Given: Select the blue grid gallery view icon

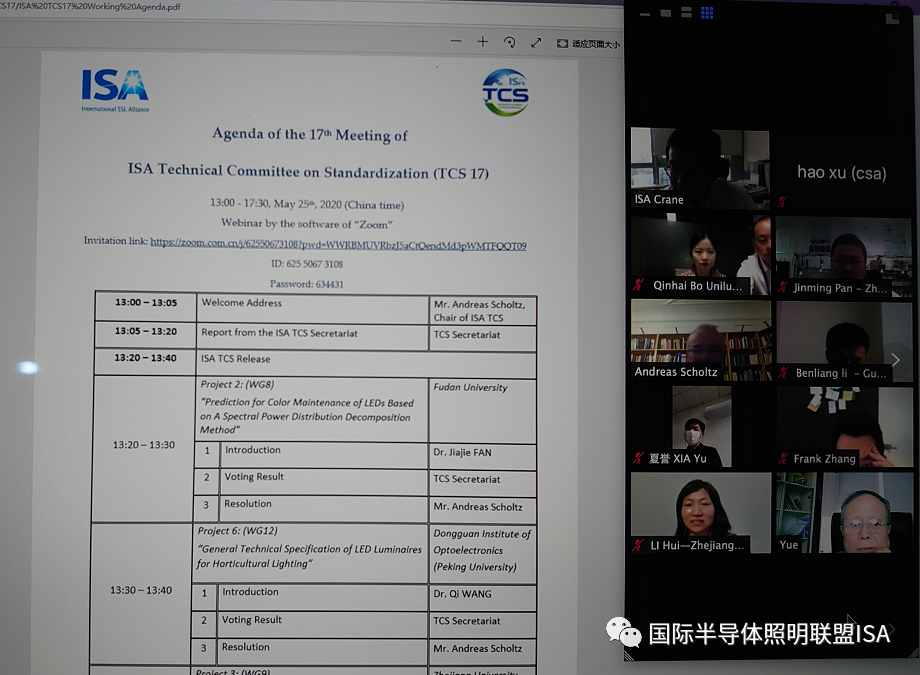Looking at the screenshot, I should pos(707,13).
